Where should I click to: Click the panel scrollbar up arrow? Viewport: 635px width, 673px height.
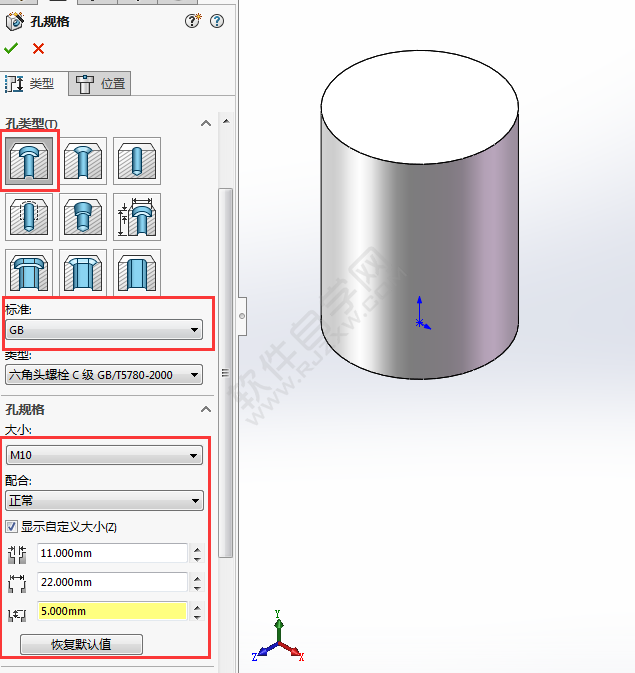pyautogui.click(x=226, y=121)
